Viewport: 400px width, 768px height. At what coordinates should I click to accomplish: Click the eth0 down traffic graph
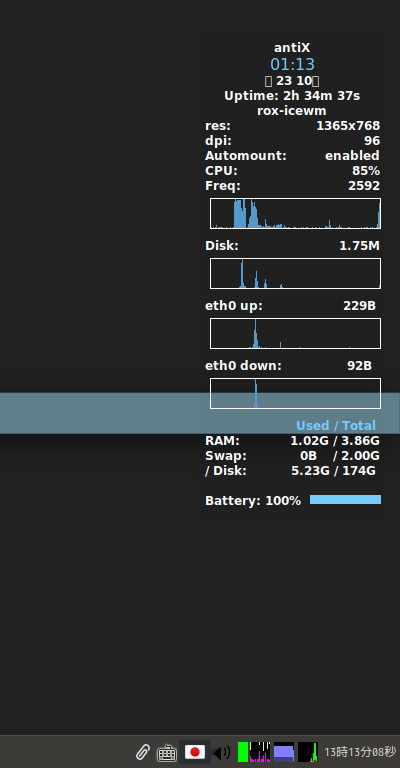click(x=295, y=393)
